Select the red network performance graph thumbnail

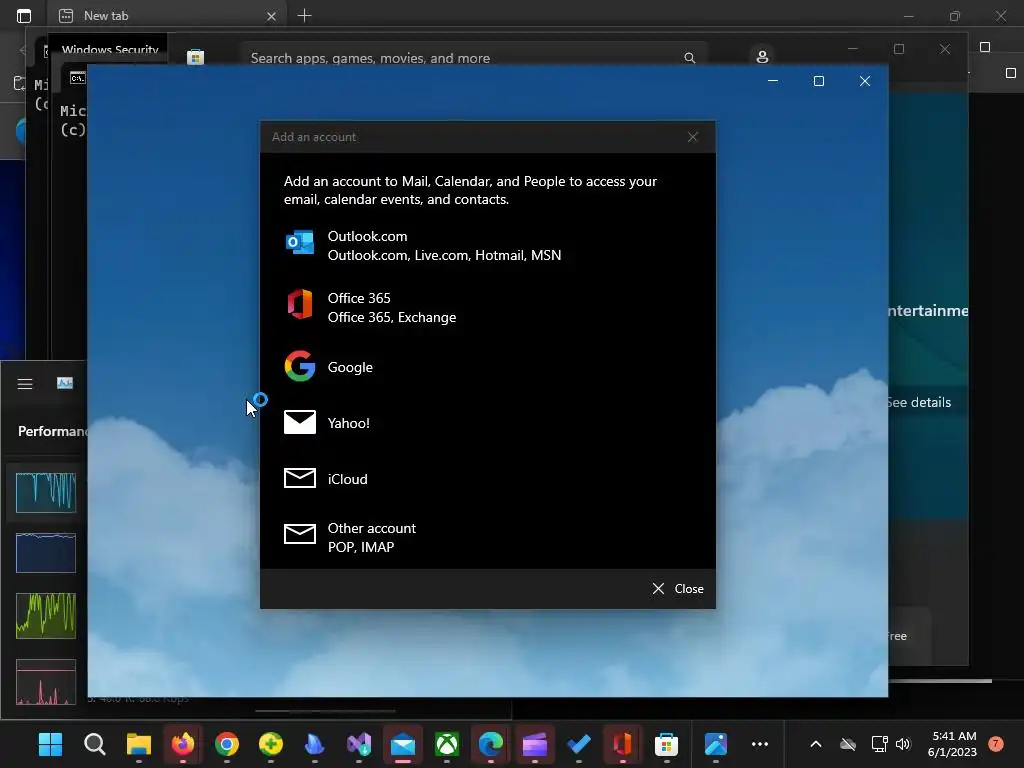tap(46, 682)
